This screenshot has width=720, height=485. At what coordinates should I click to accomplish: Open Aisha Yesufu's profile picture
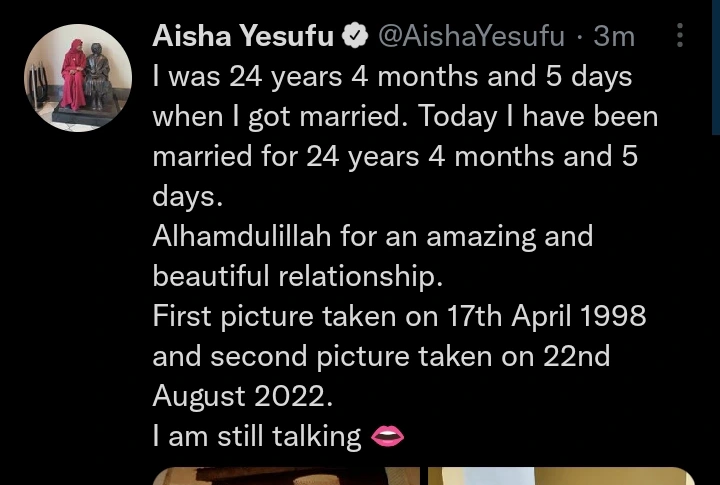(78, 77)
